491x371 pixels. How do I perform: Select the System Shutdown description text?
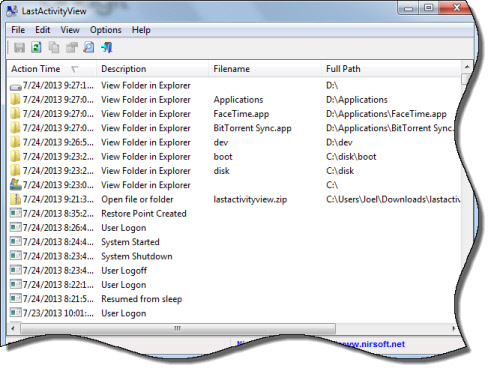tap(137, 256)
